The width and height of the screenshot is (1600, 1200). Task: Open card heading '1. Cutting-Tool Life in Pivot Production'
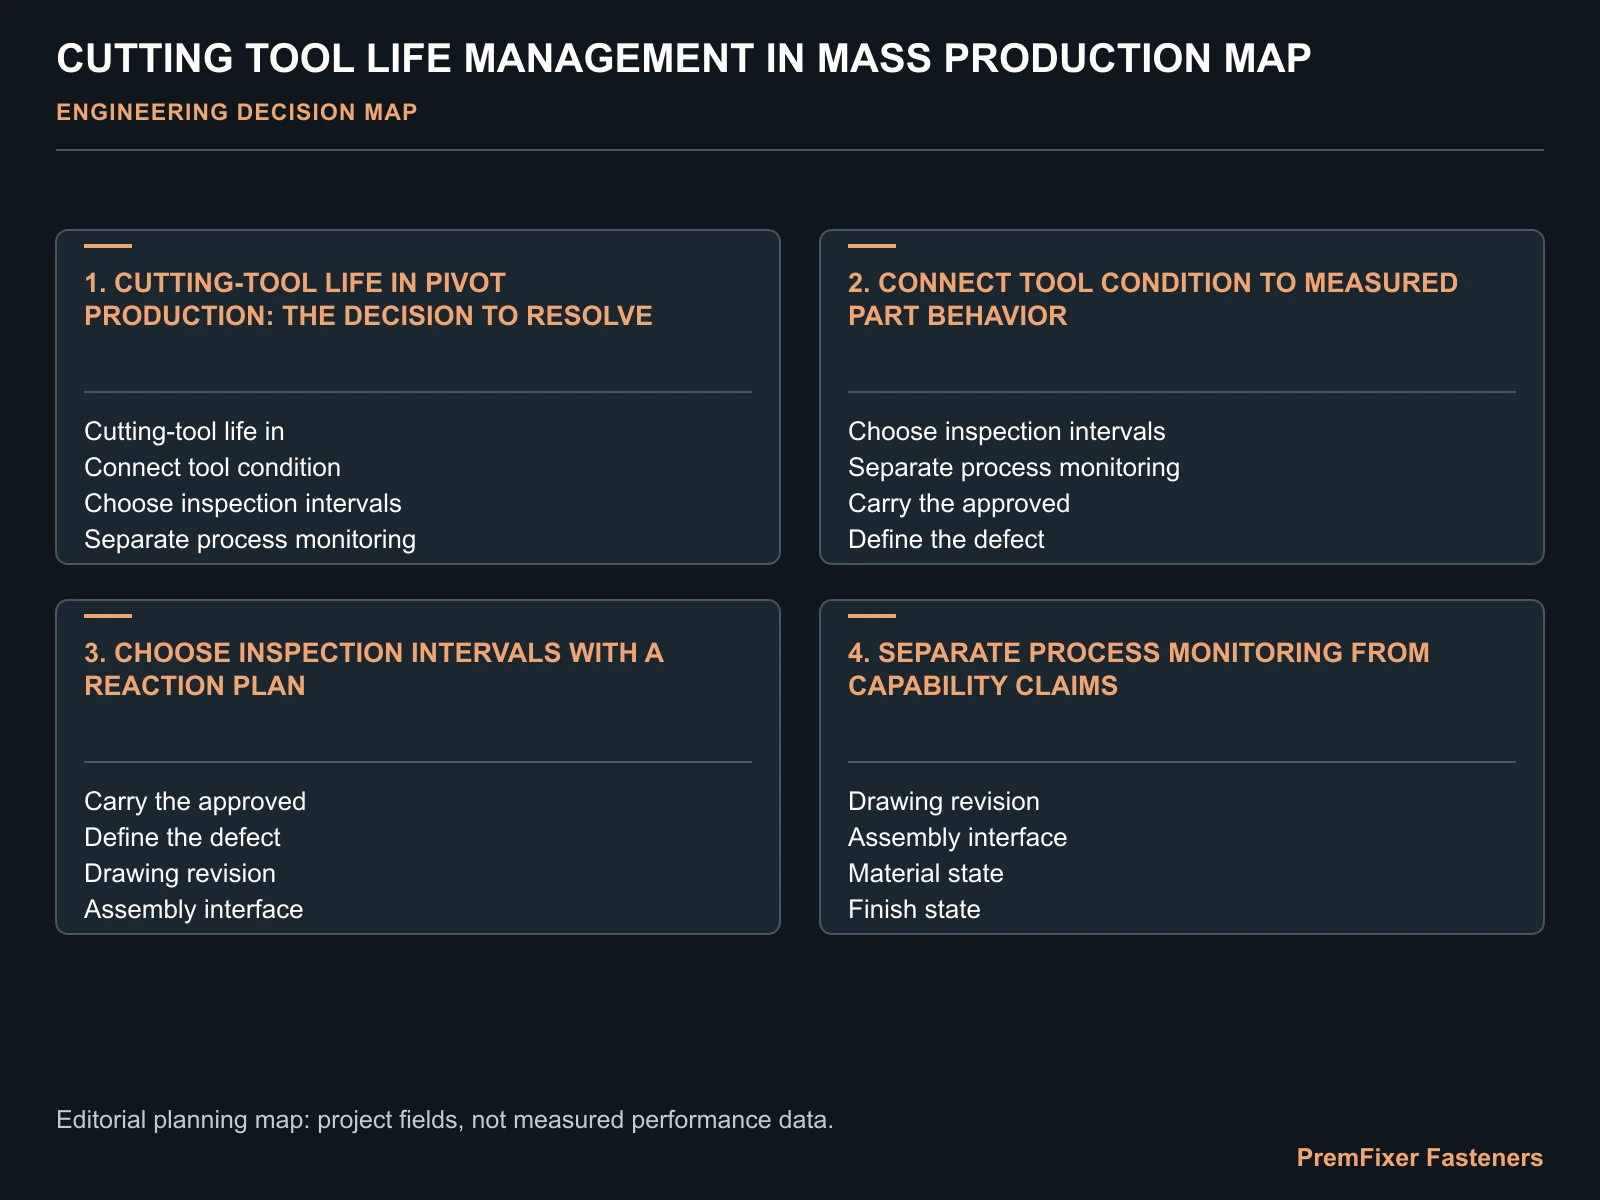(368, 299)
